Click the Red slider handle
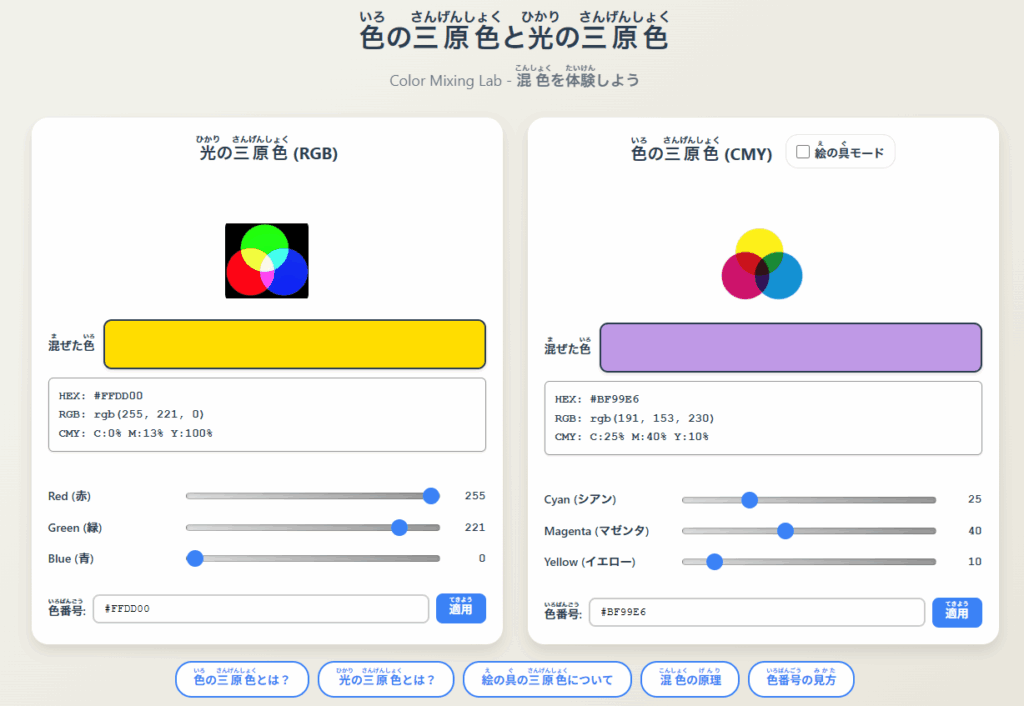Viewport: 1024px width, 706px height. click(x=431, y=496)
